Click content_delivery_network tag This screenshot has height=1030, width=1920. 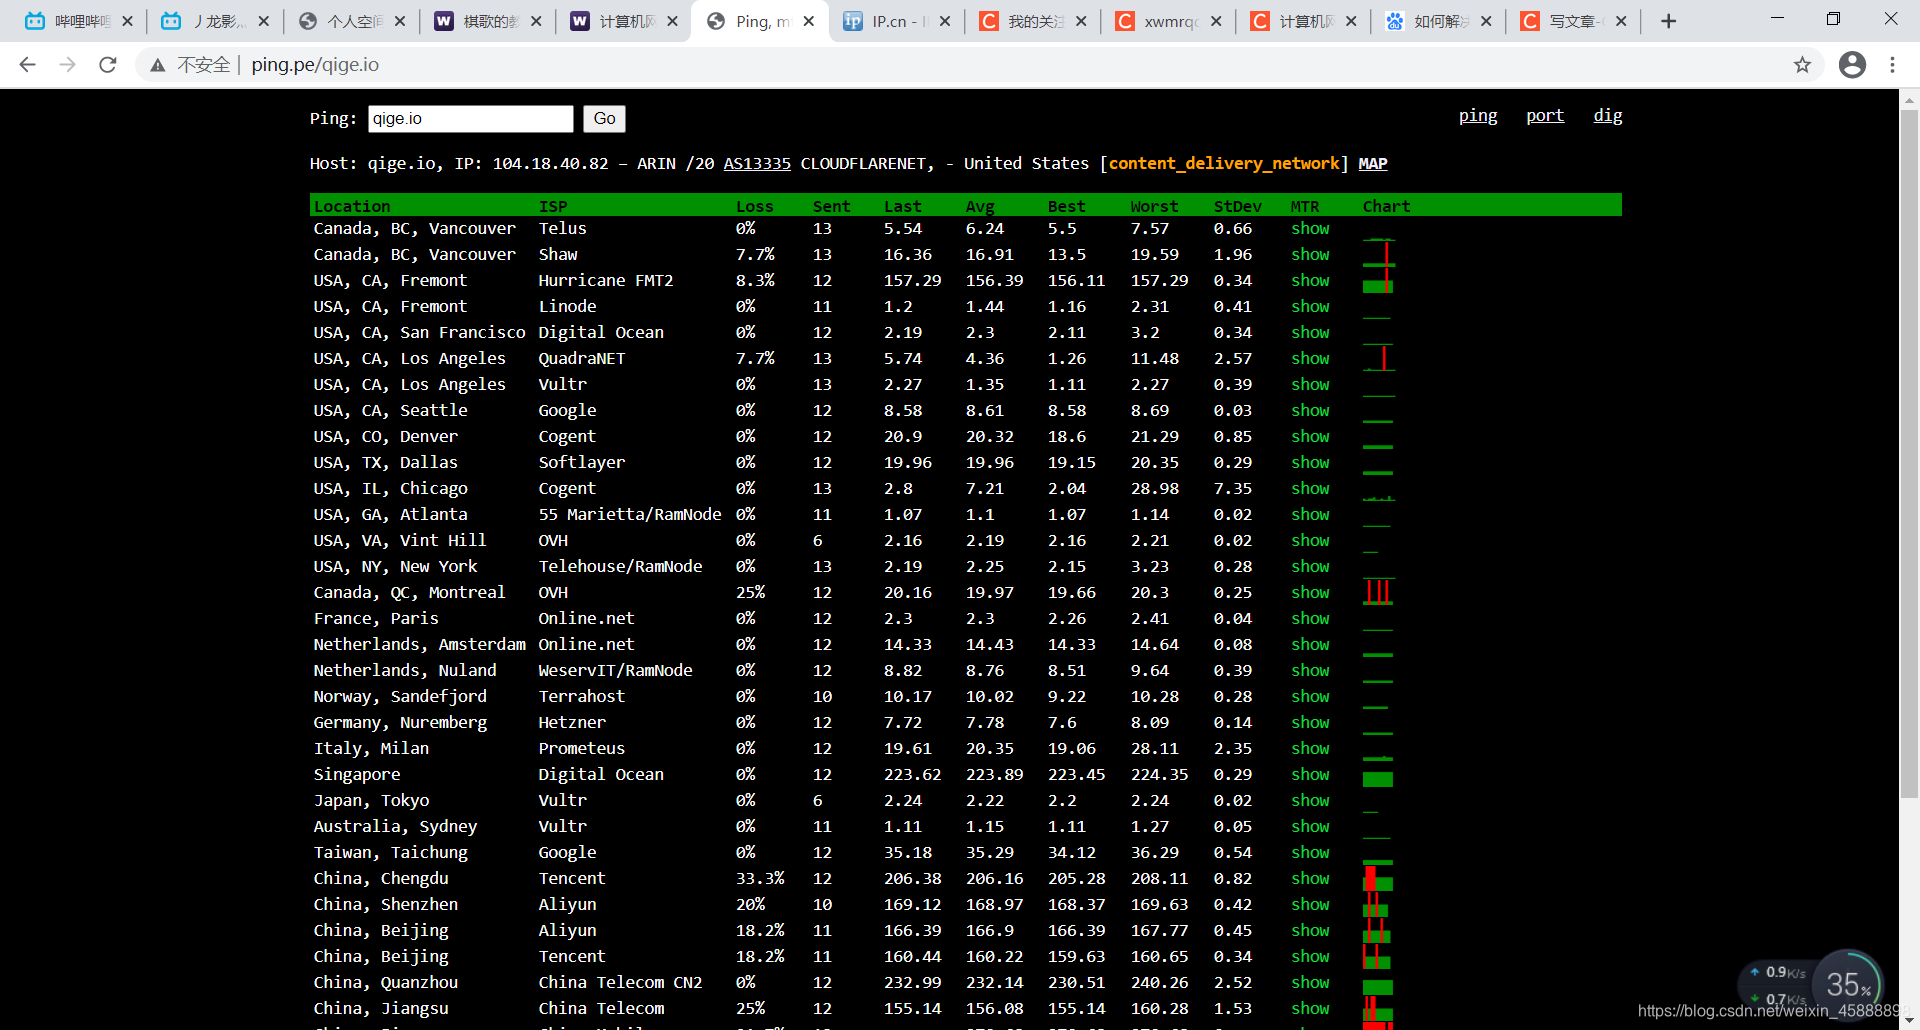tap(1224, 164)
